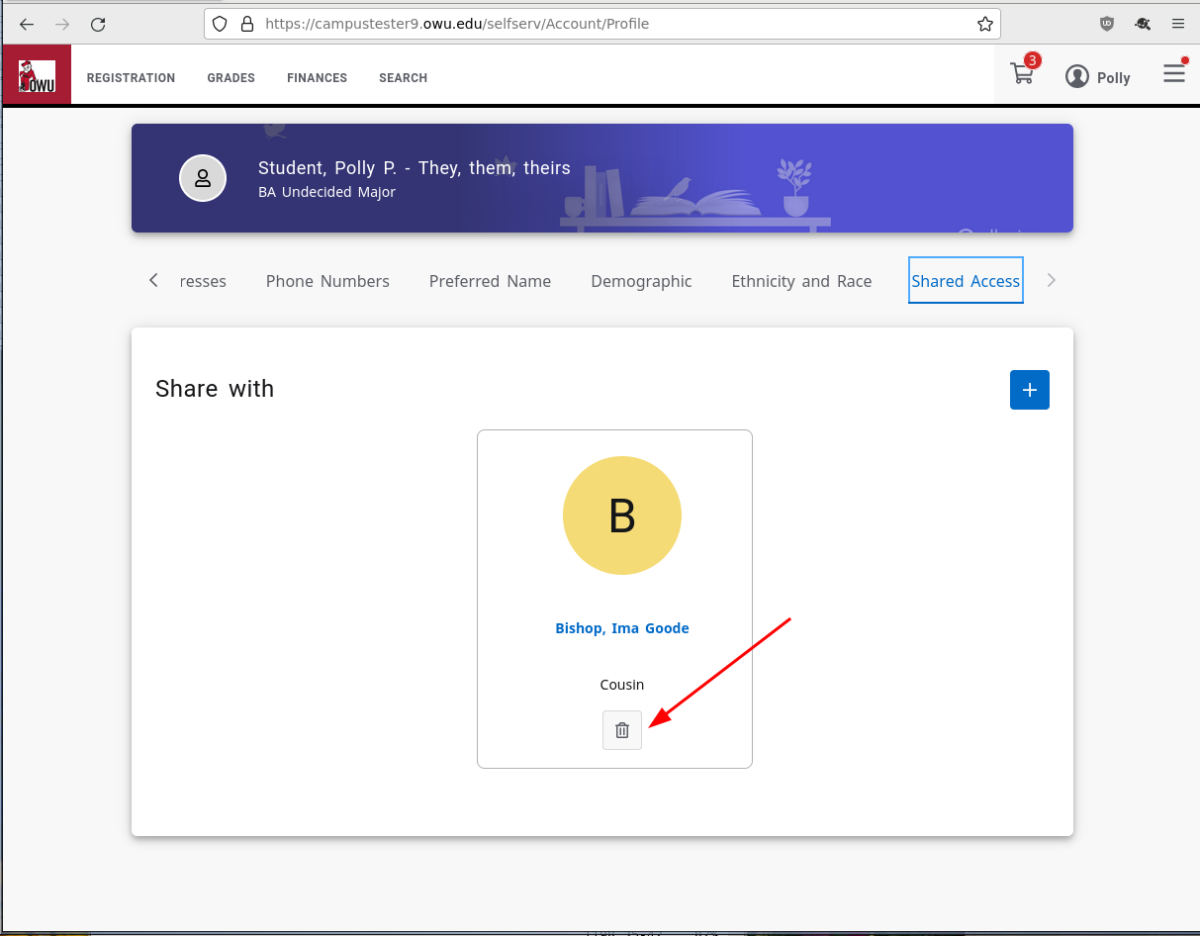The image size is (1200, 936).
Task: Click the padlock site security icon
Action: point(247,24)
